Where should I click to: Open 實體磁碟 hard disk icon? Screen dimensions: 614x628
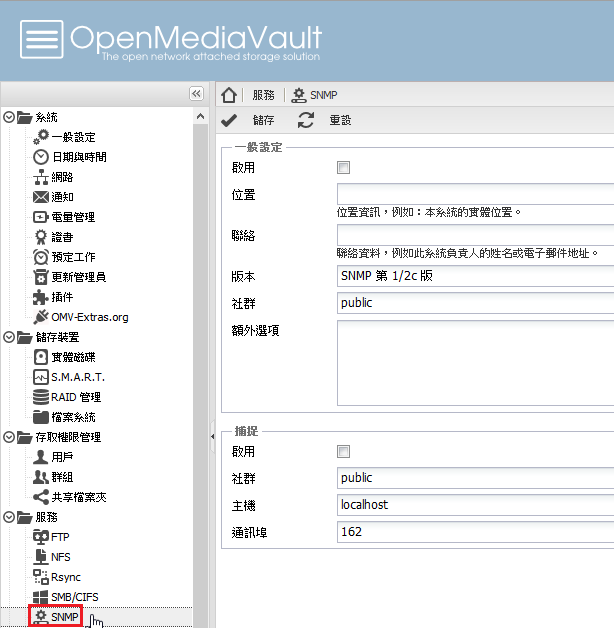pos(41,357)
